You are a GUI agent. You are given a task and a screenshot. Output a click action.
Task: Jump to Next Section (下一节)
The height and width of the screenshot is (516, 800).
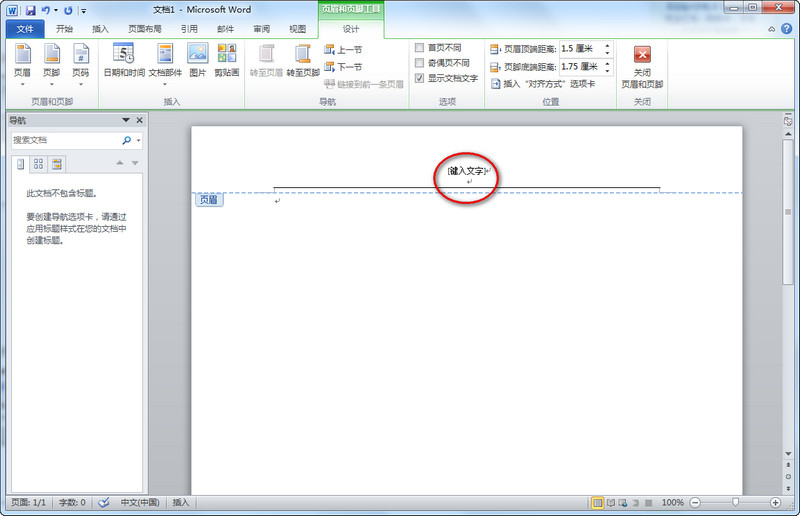(343, 67)
